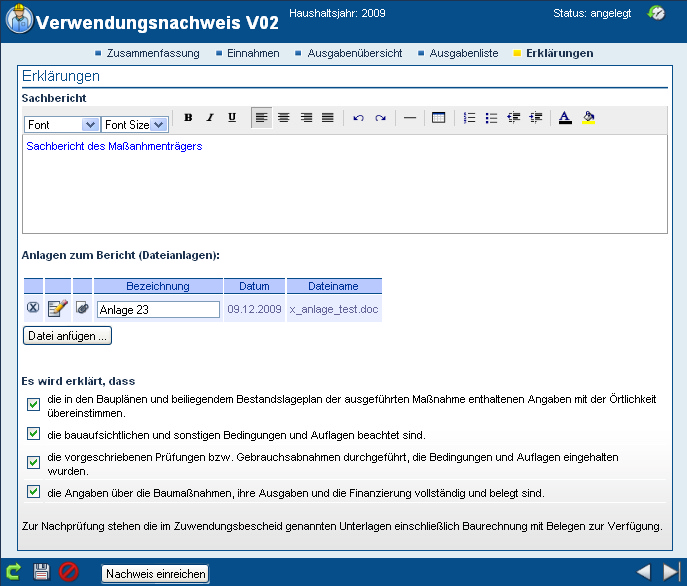Viewport: 687px width, 586px height.
Task: Increase the text indent
Action: click(535, 117)
